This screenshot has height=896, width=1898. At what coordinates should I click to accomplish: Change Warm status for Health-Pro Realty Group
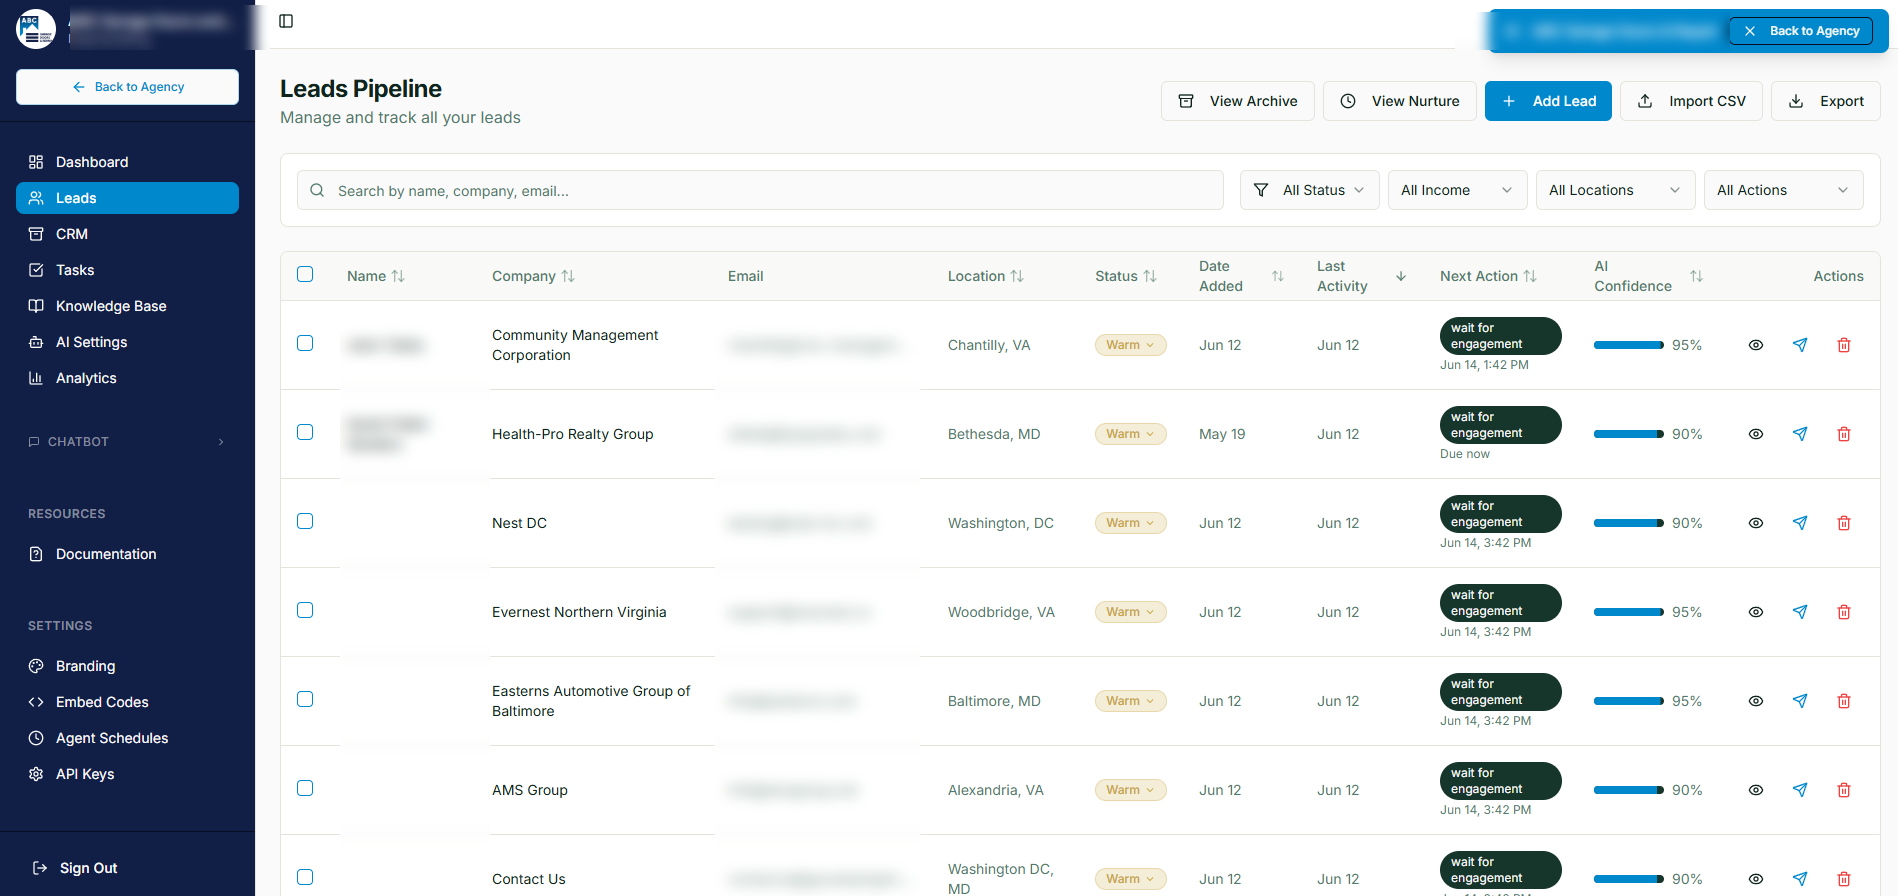pos(1131,434)
